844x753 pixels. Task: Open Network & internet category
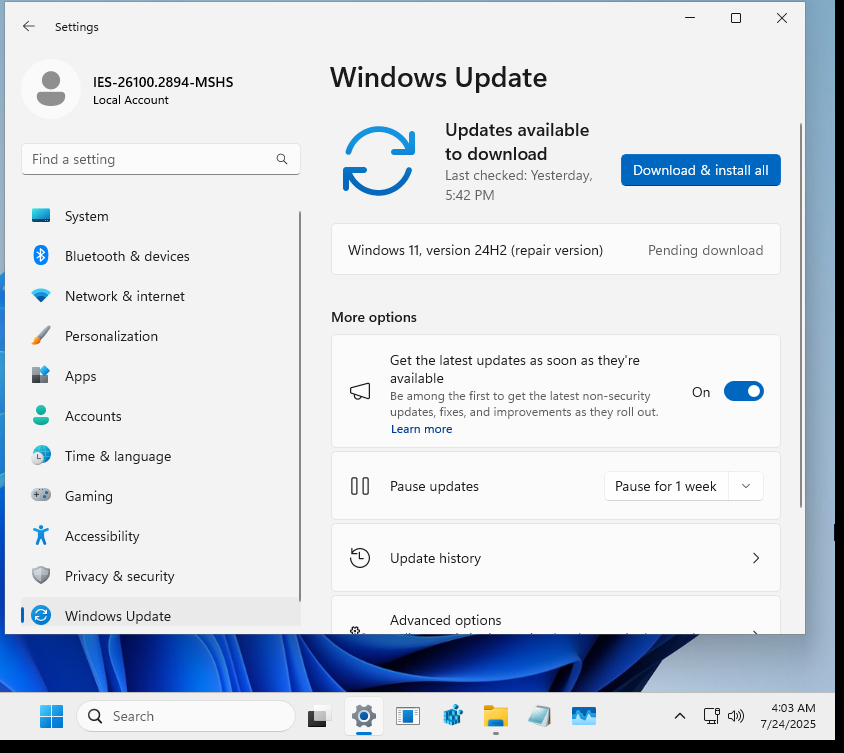point(160,296)
